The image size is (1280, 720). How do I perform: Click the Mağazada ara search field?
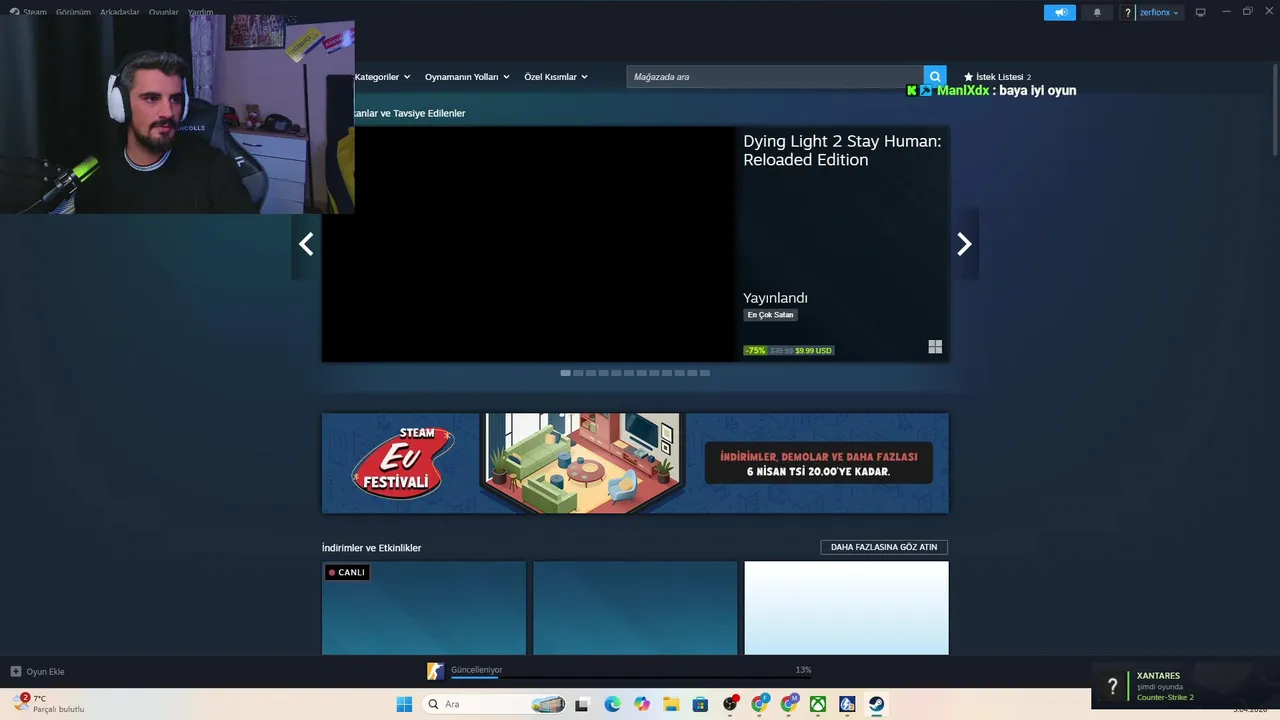pyautogui.click(x=775, y=77)
